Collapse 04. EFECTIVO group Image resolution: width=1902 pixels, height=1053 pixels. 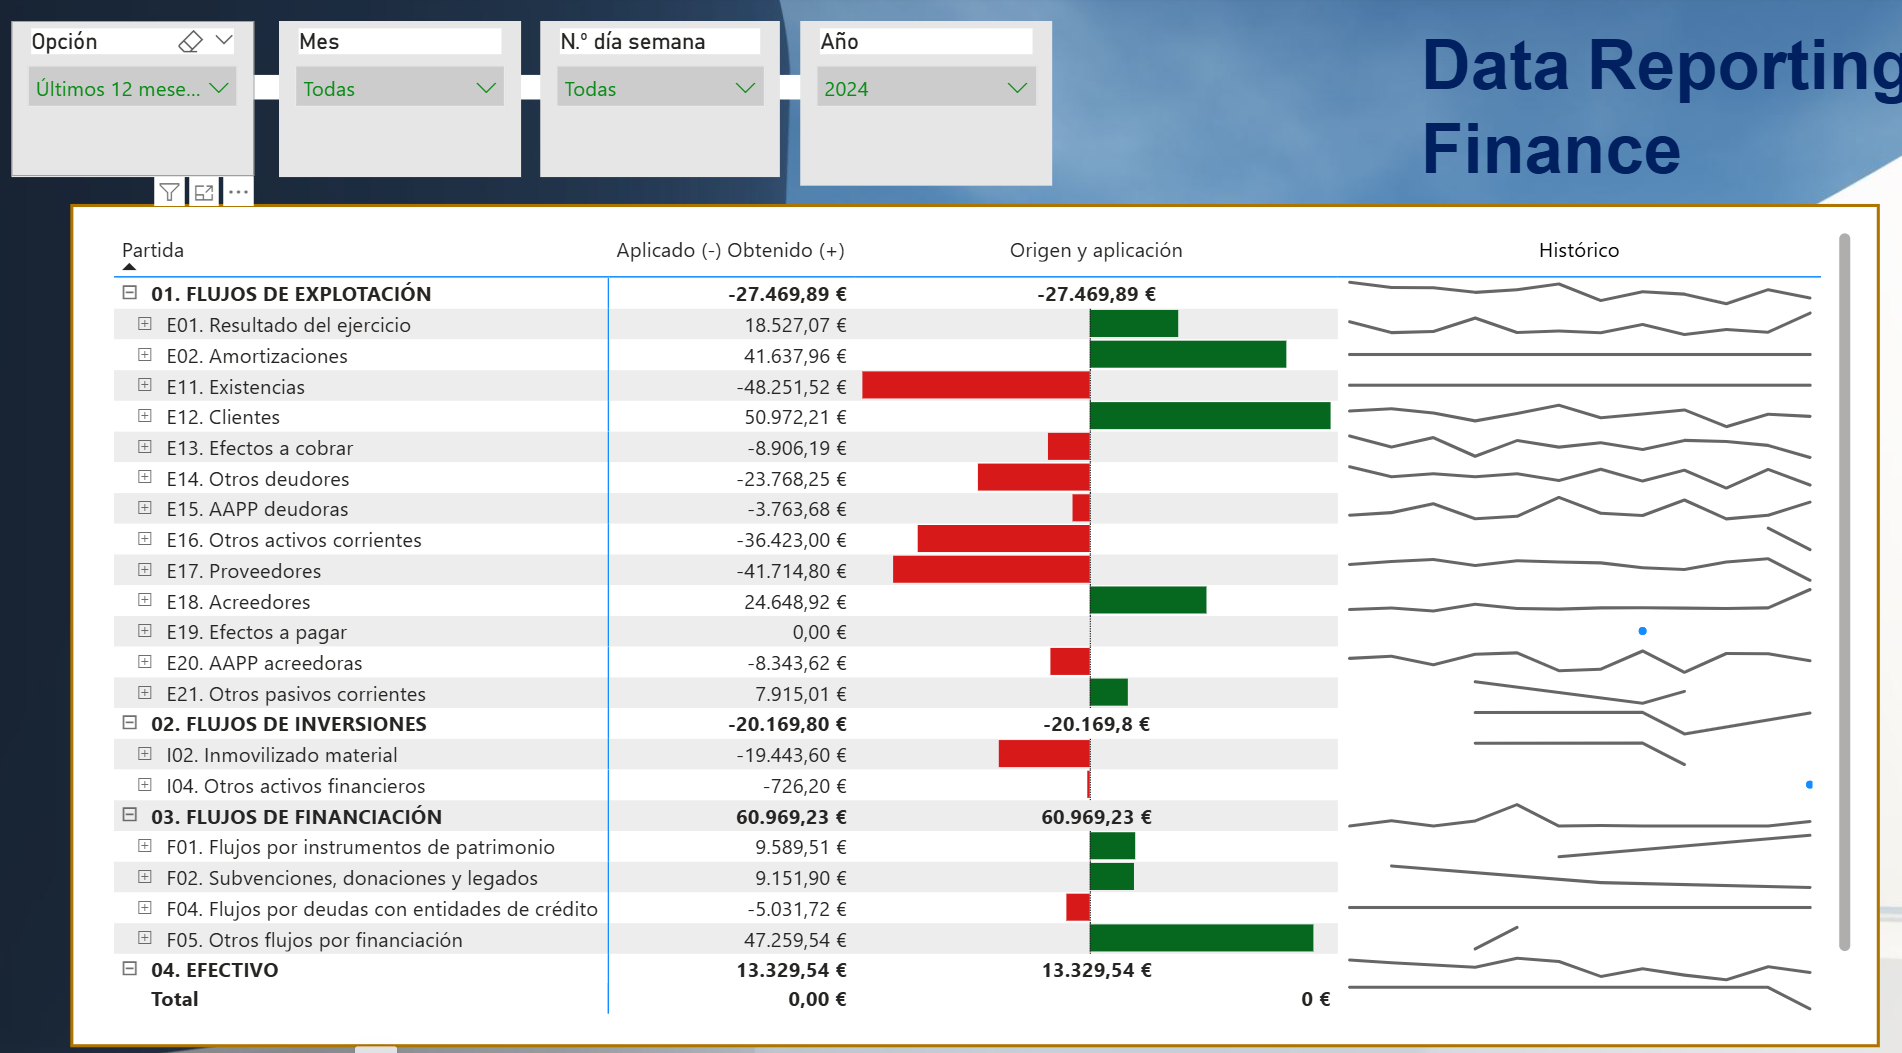pos(129,969)
